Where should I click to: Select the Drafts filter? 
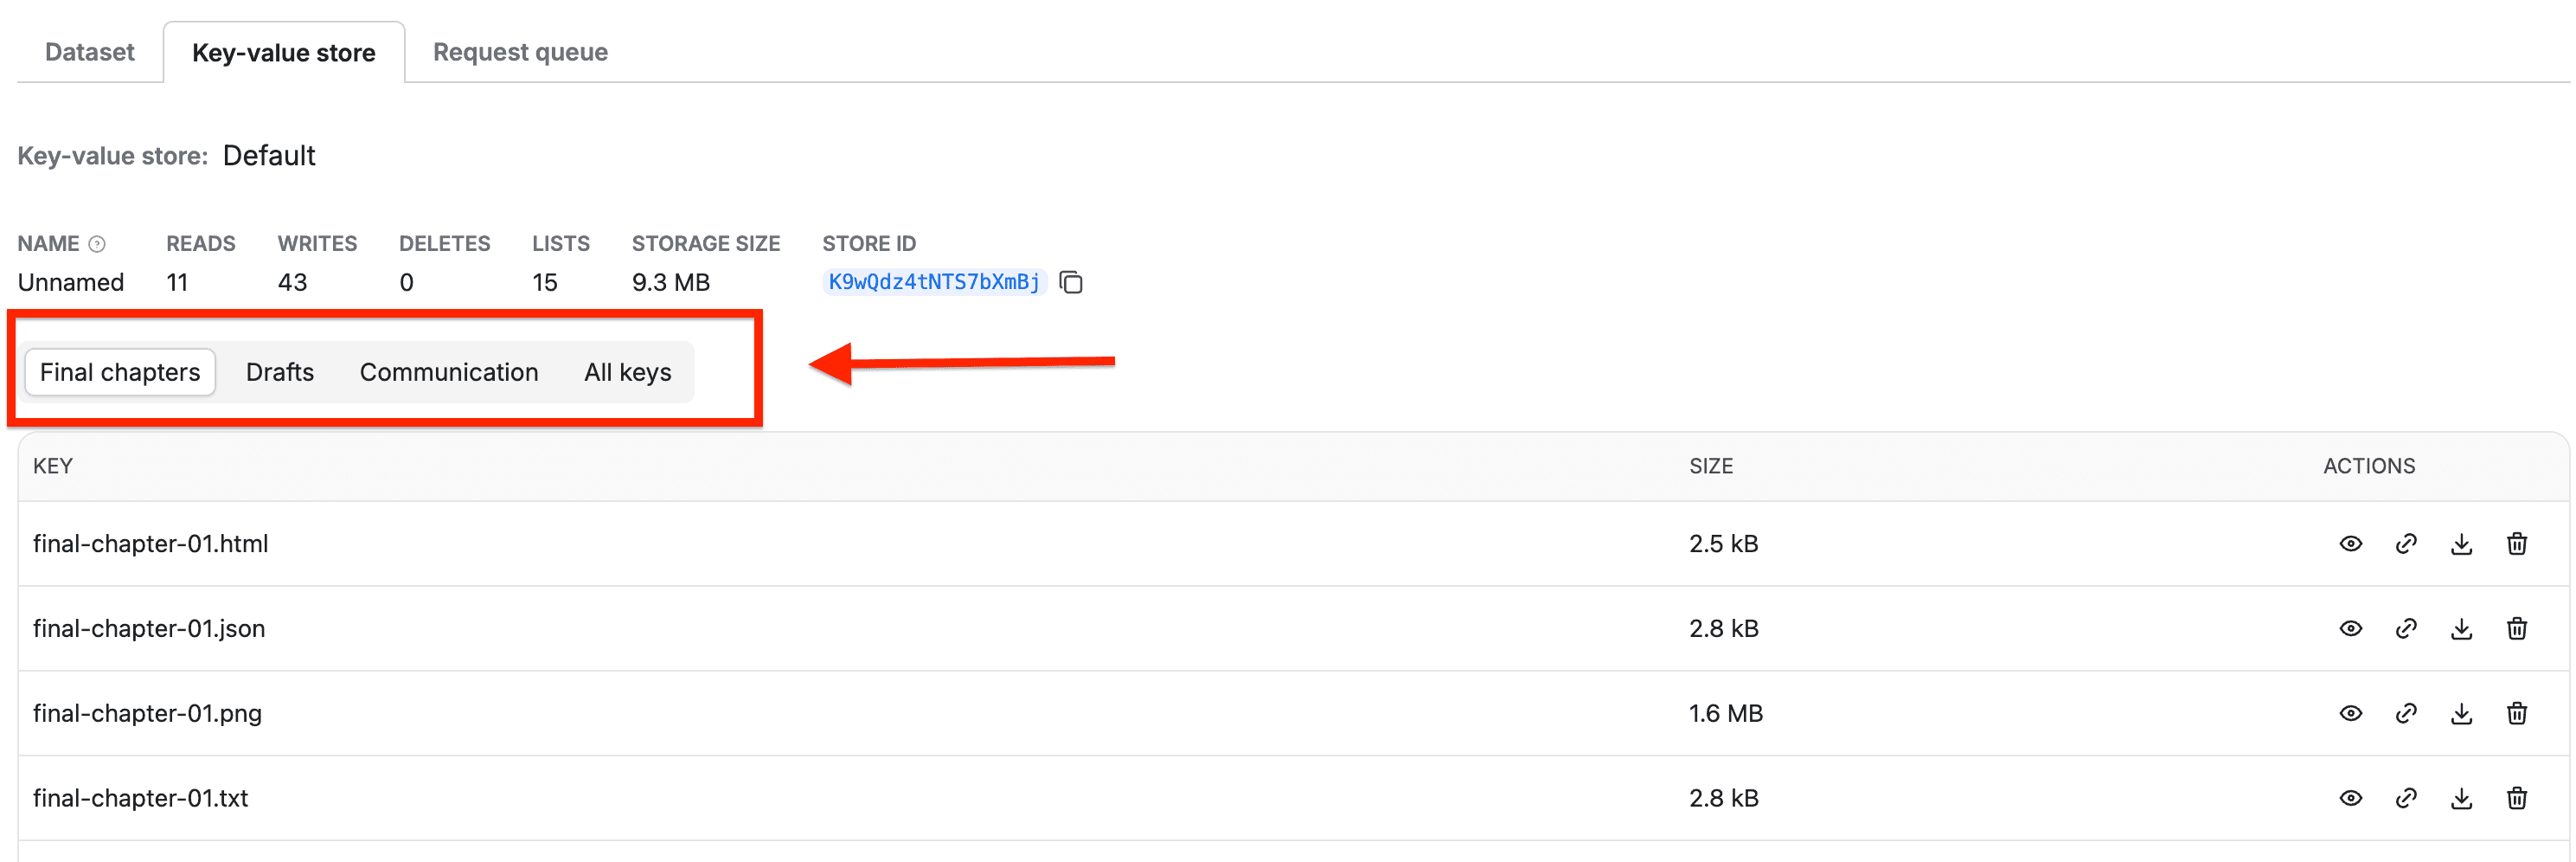pos(279,372)
